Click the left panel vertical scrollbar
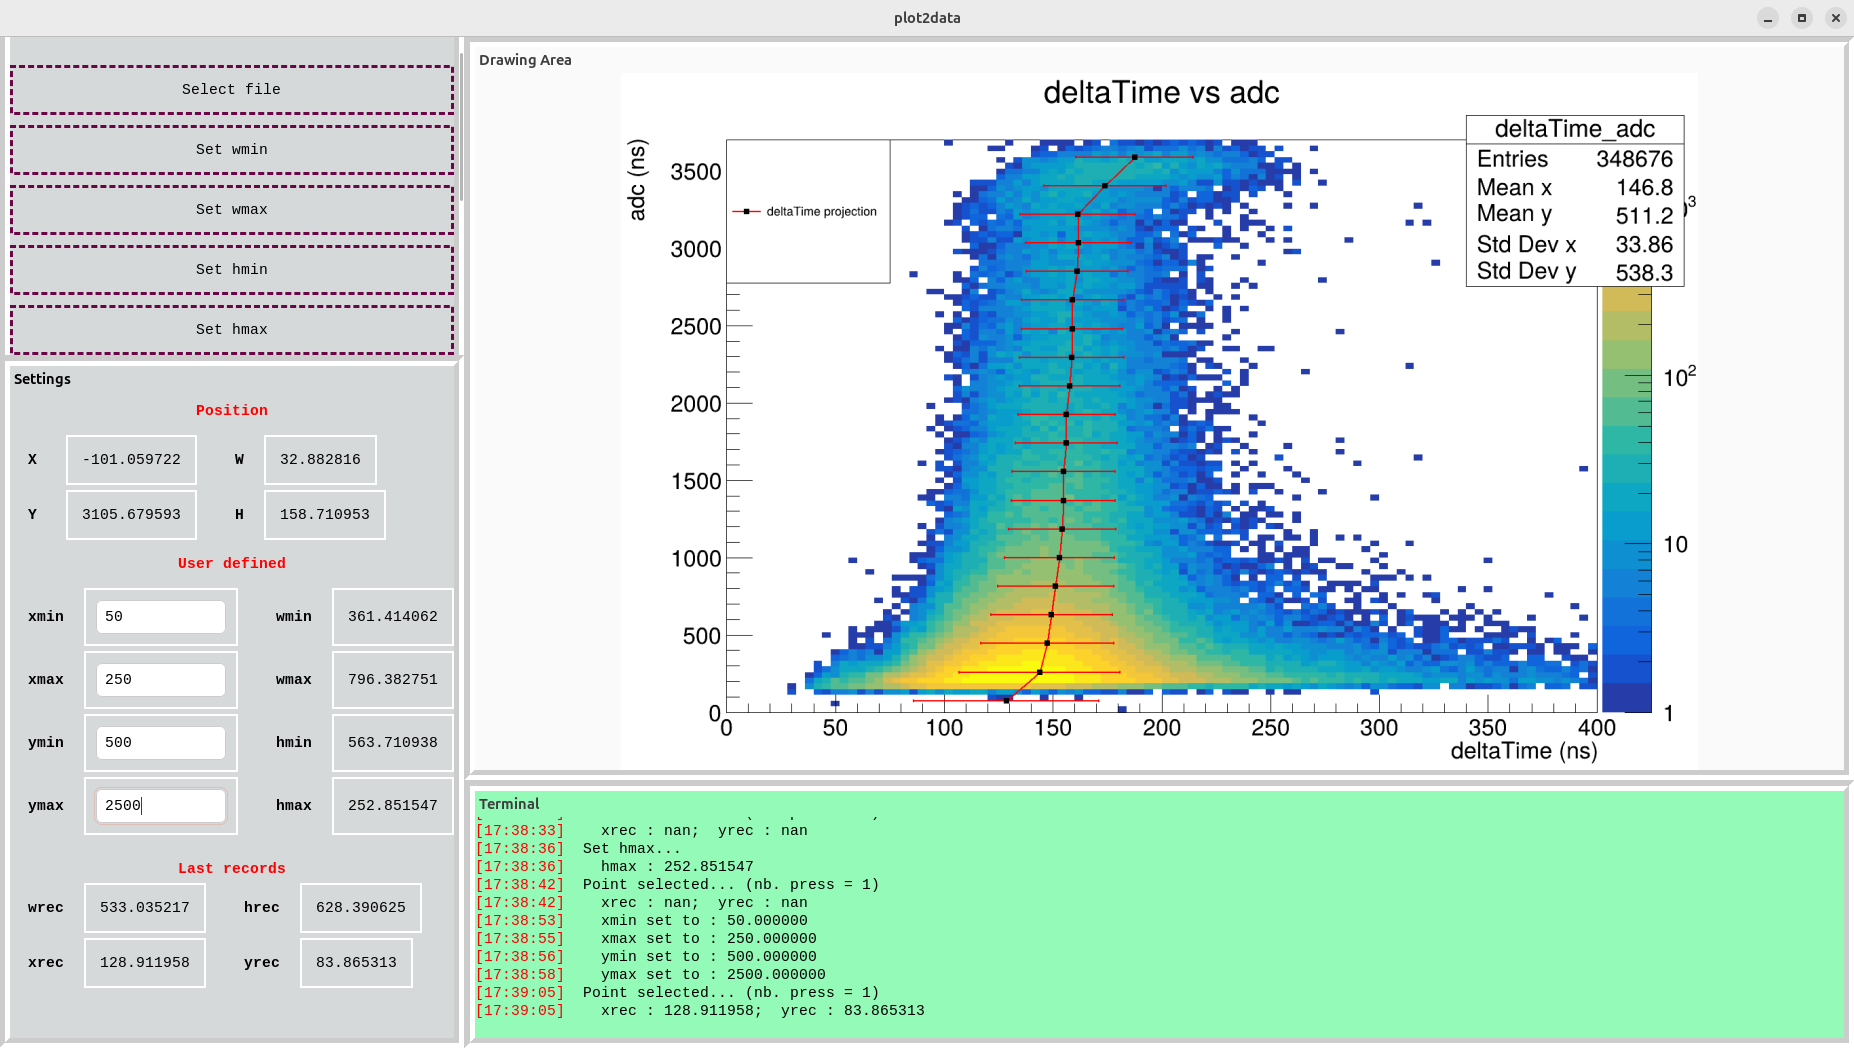The height and width of the screenshot is (1048, 1854). tap(461, 125)
